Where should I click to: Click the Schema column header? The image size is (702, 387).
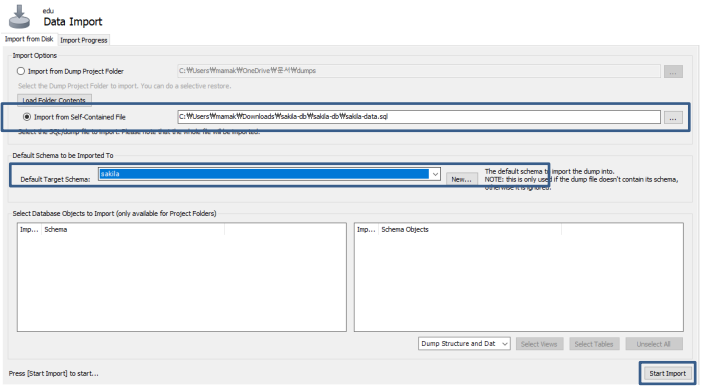[133, 229]
